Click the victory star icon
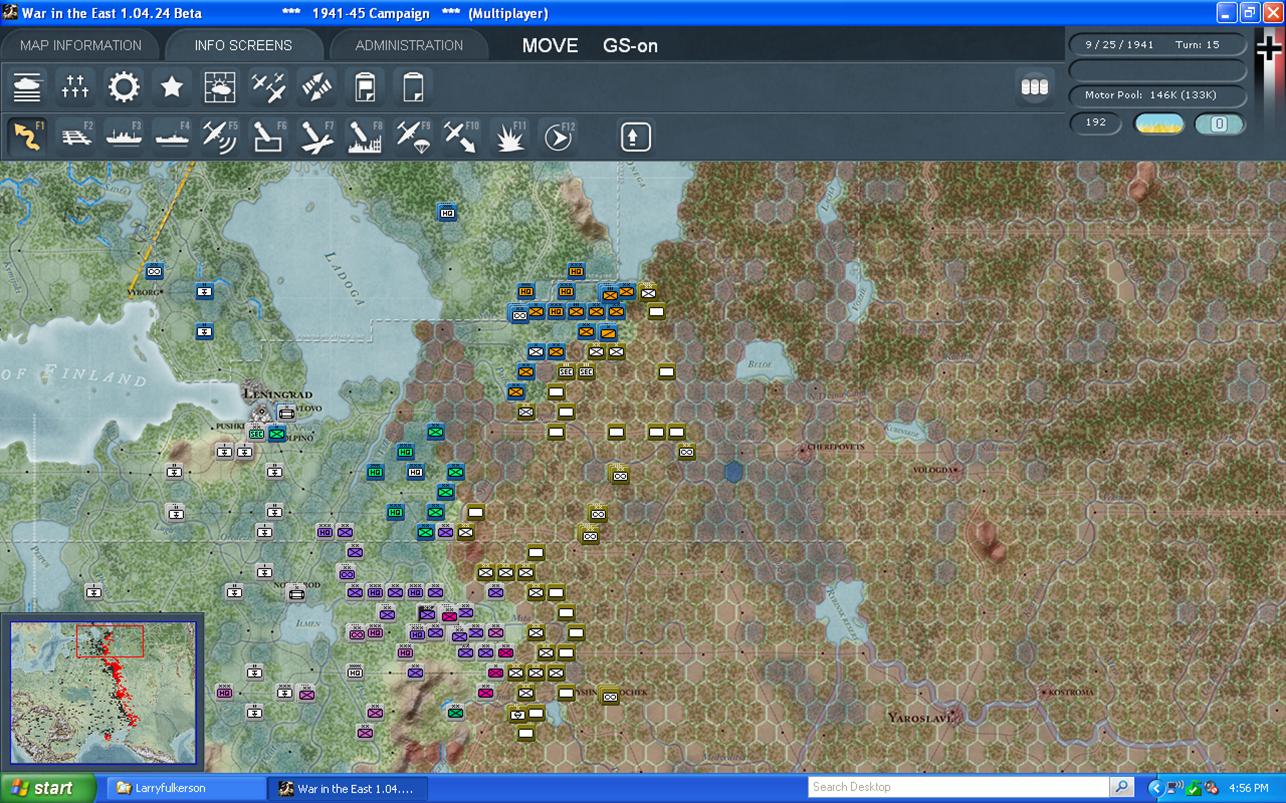Image resolution: width=1286 pixels, height=803 pixels. [172, 88]
